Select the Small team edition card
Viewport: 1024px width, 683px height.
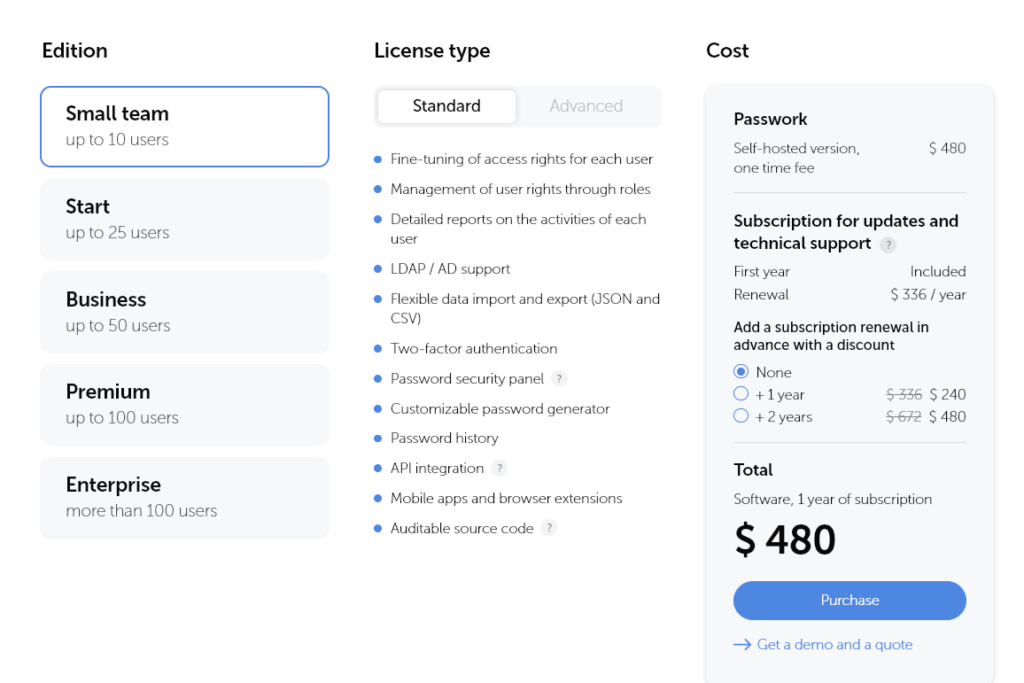click(185, 127)
